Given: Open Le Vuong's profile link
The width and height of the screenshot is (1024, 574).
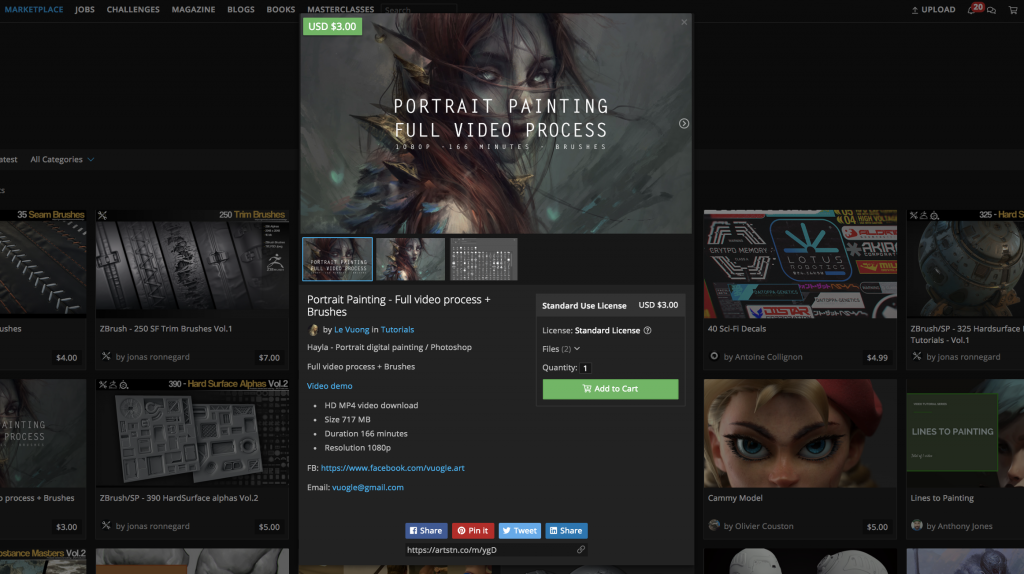Looking at the screenshot, I should pos(351,330).
